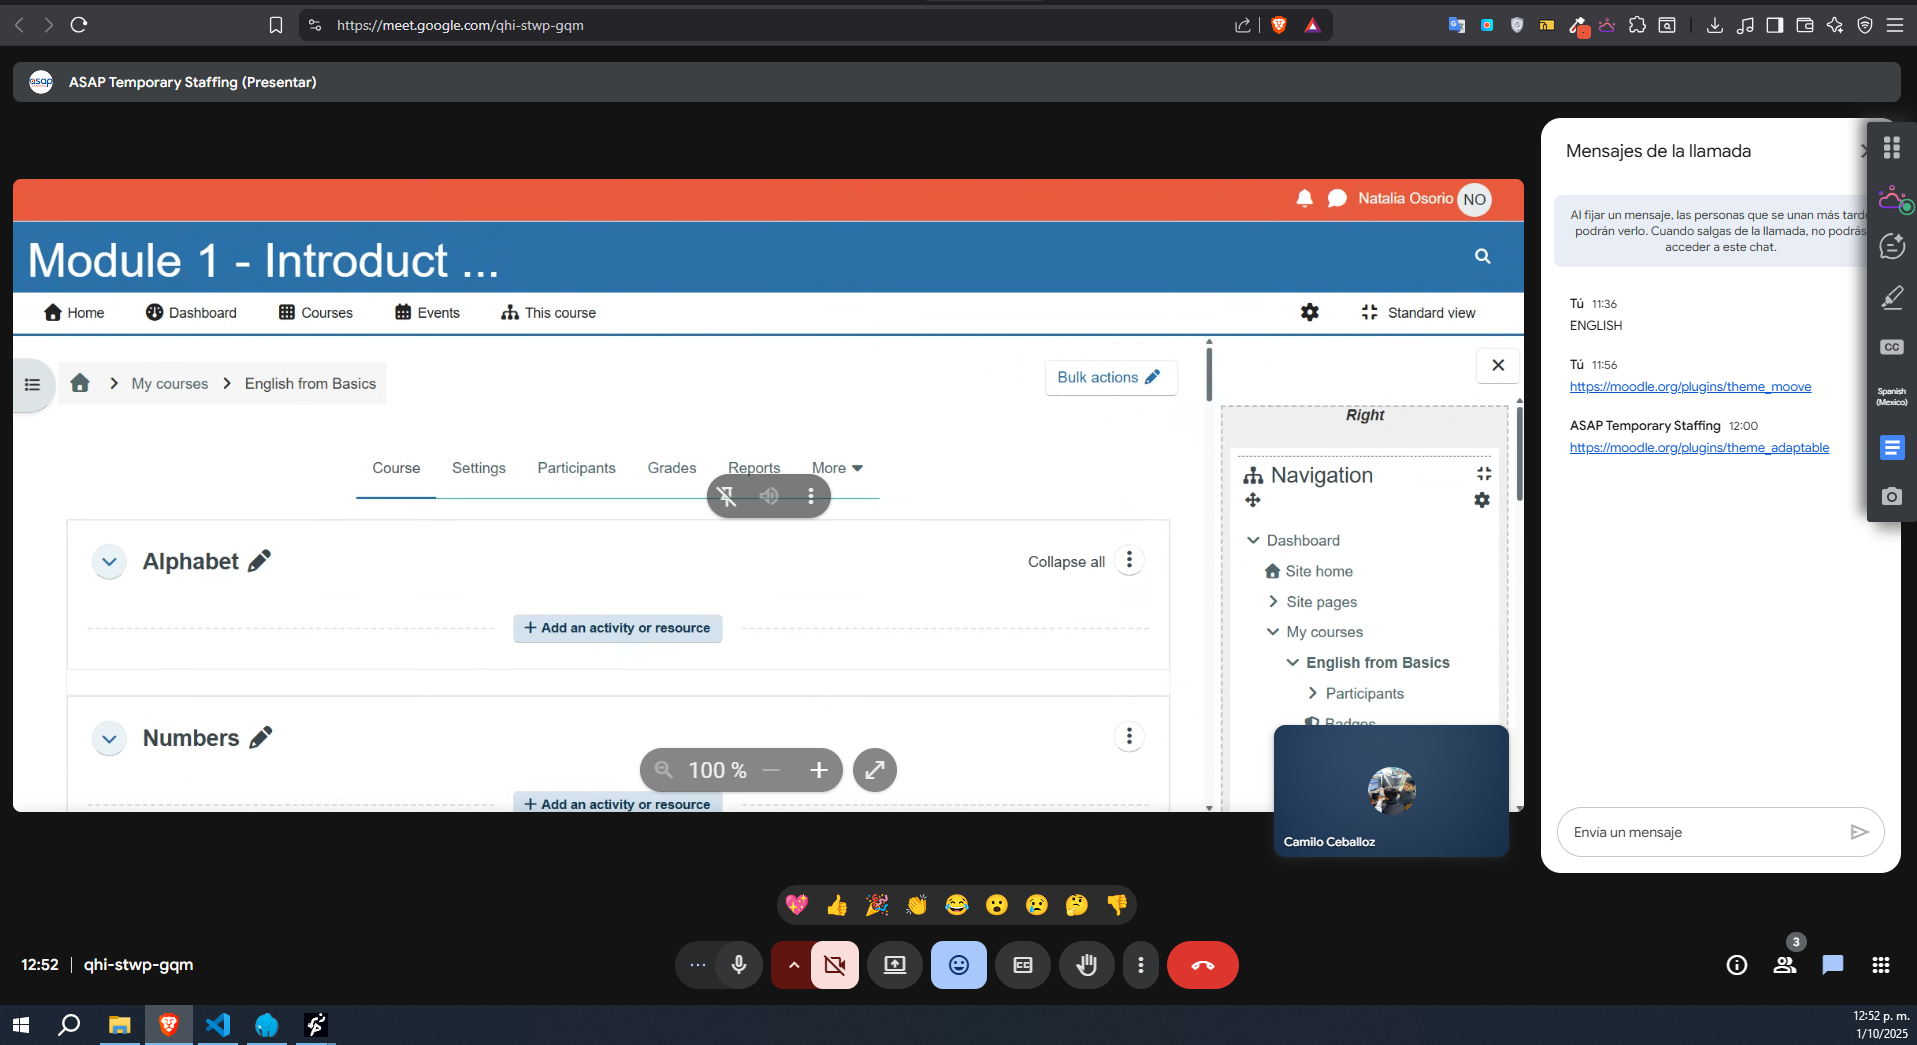Zoom in with the plus control
1917x1045 pixels.
click(819, 770)
